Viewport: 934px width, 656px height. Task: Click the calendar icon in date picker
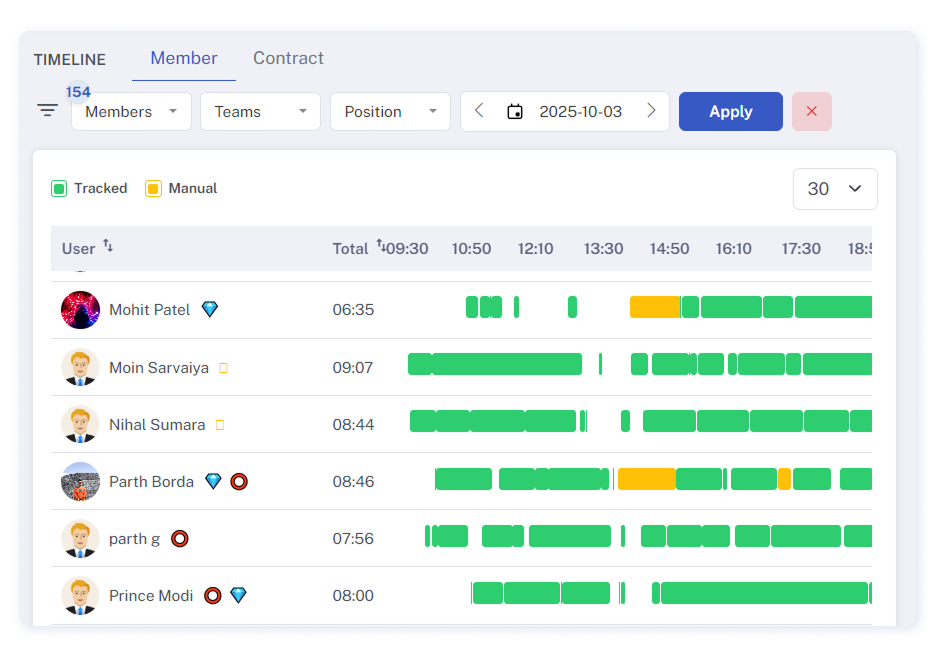pyautogui.click(x=515, y=112)
